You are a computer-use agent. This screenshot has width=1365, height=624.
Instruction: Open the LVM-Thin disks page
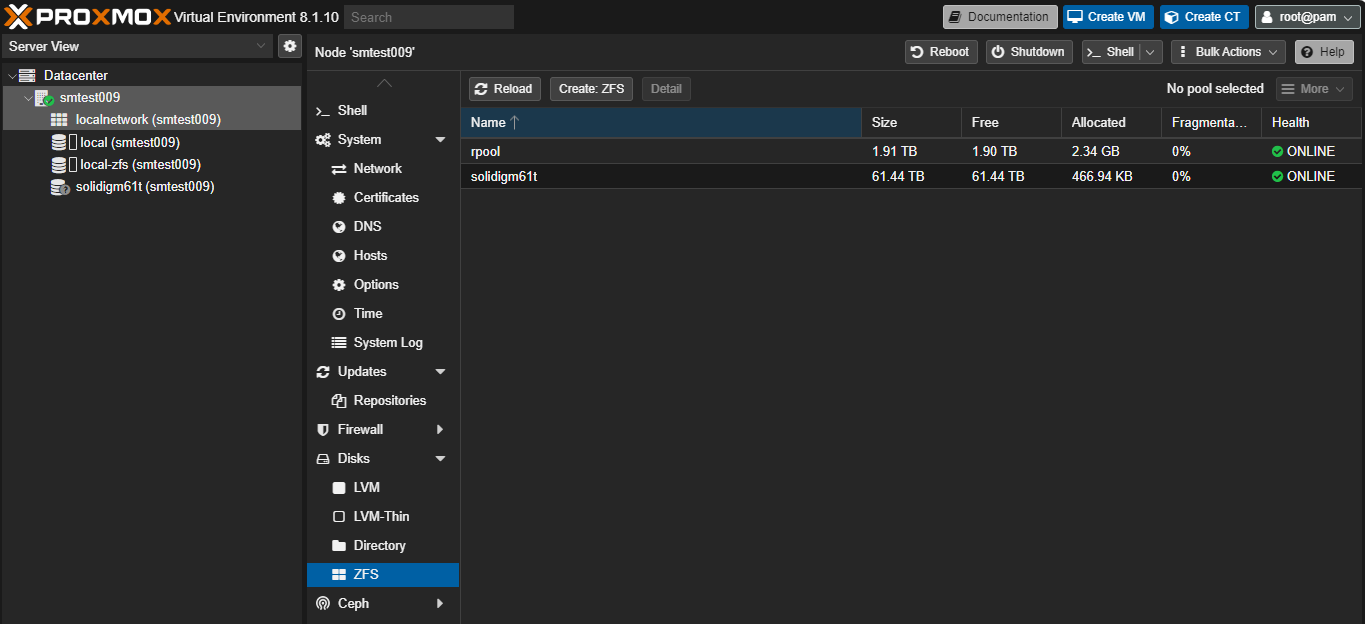381,517
